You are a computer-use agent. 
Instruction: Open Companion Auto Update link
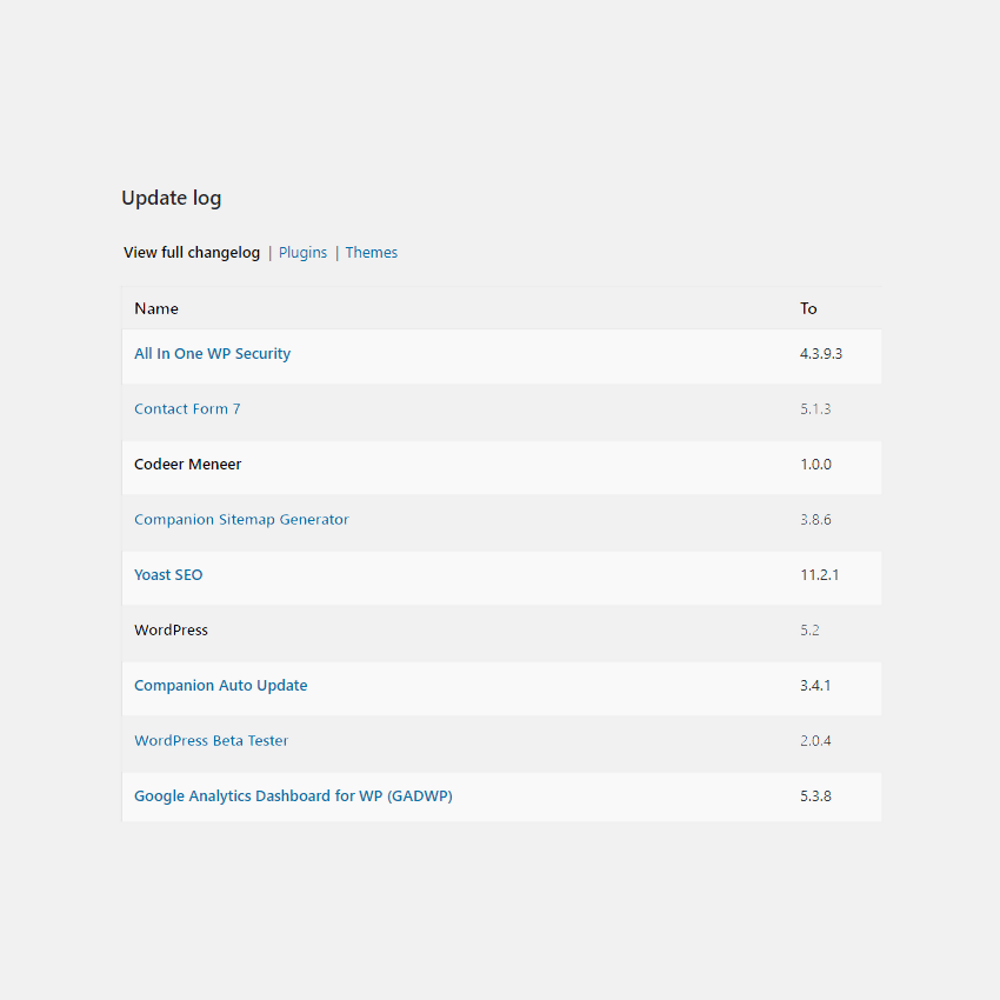pos(220,686)
